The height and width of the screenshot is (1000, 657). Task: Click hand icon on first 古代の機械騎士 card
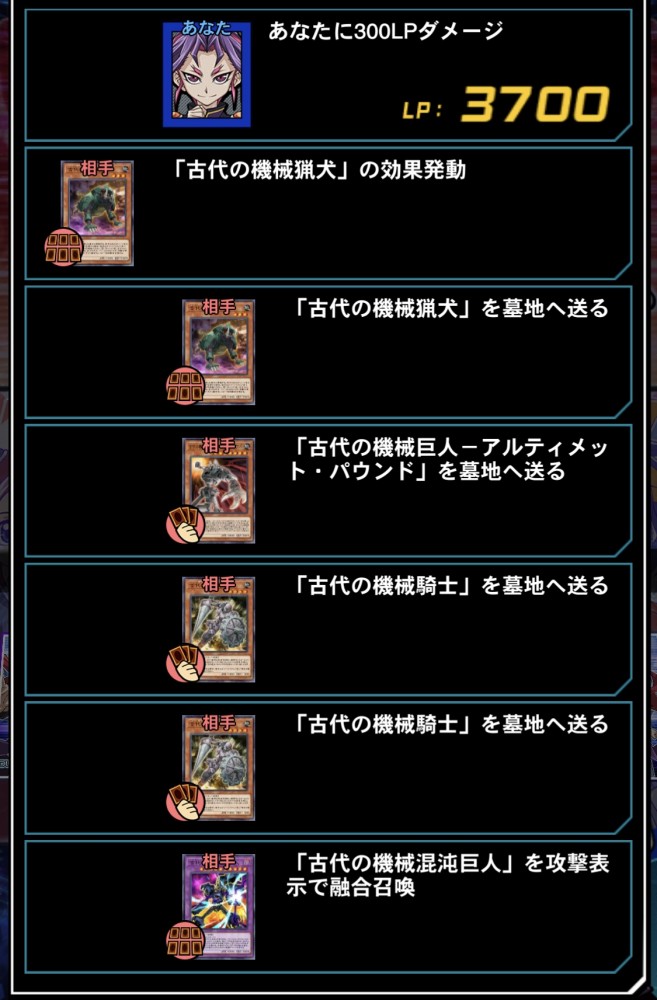pyautogui.click(x=185, y=663)
